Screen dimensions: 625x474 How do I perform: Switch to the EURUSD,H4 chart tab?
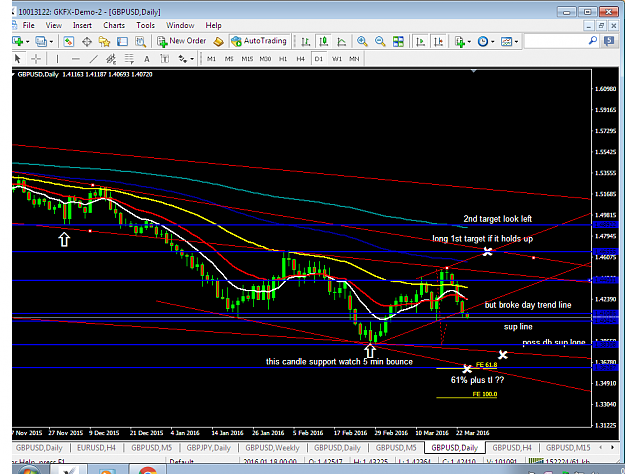click(x=96, y=448)
